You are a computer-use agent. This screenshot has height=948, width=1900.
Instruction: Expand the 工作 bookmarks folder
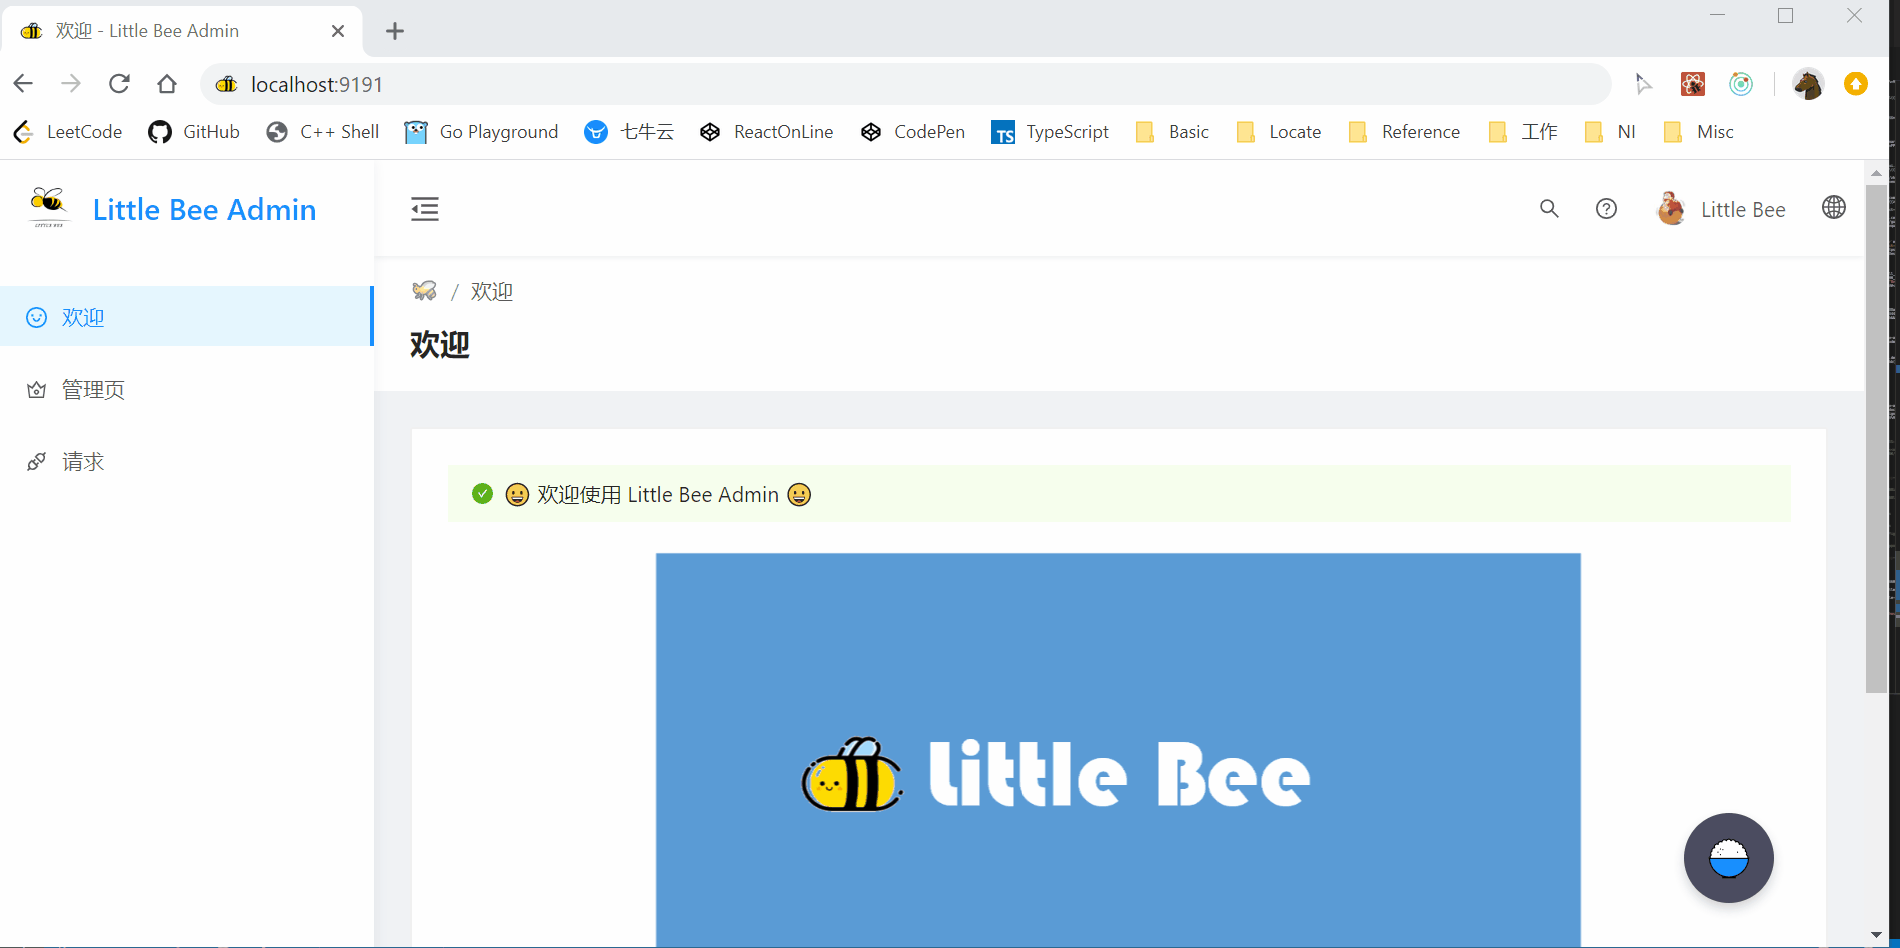(1523, 132)
